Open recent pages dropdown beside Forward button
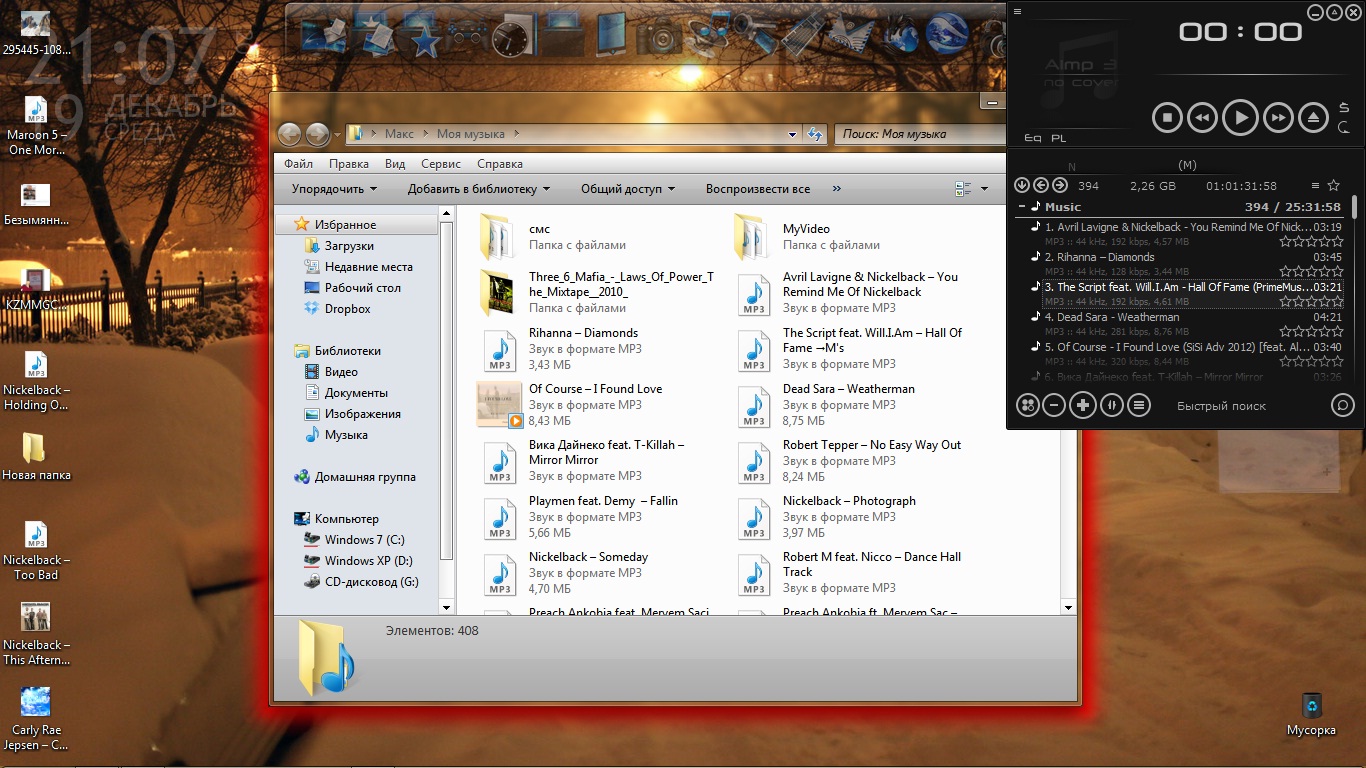 pos(337,135)
